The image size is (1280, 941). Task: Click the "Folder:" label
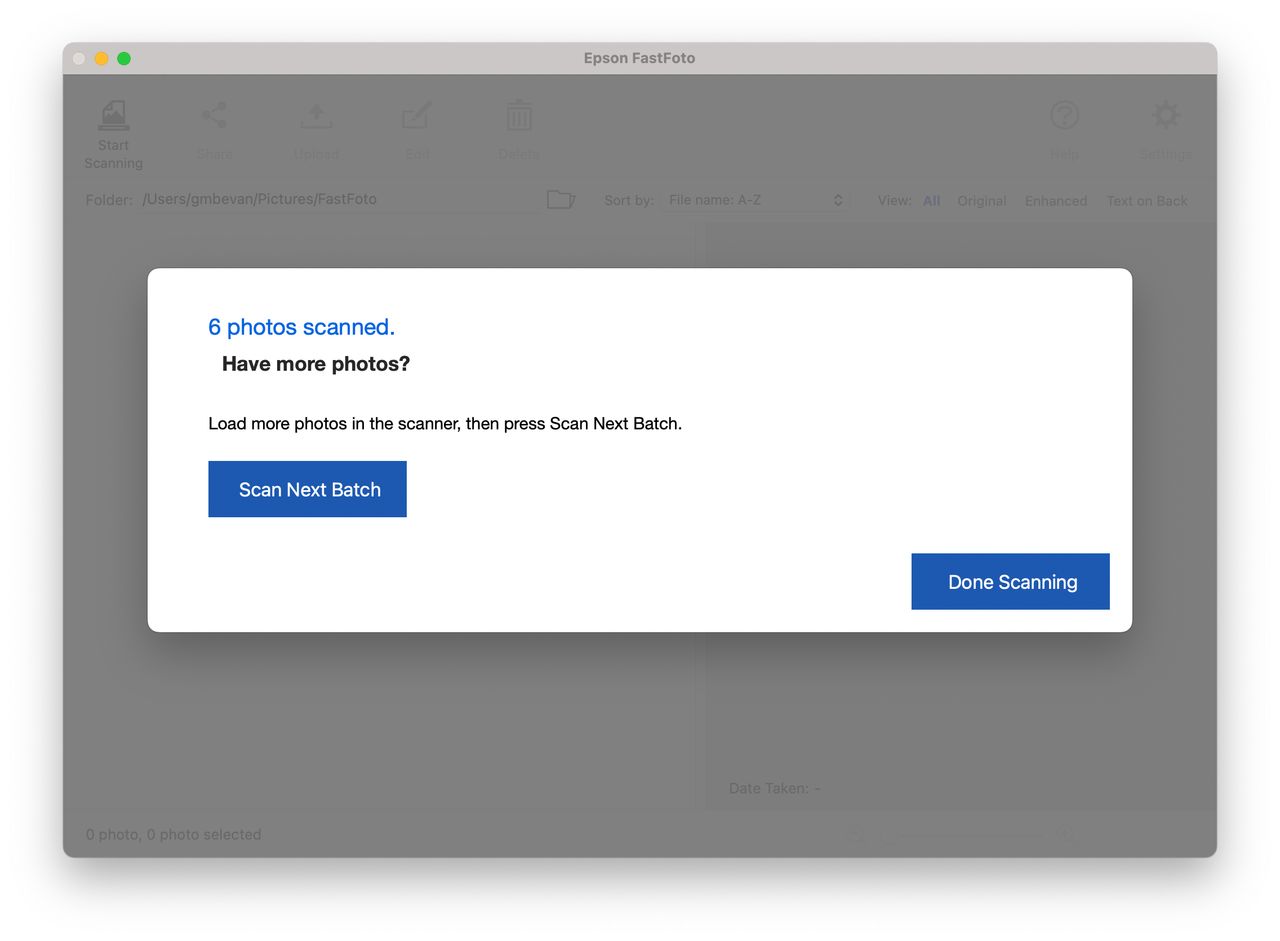(109, 200)
